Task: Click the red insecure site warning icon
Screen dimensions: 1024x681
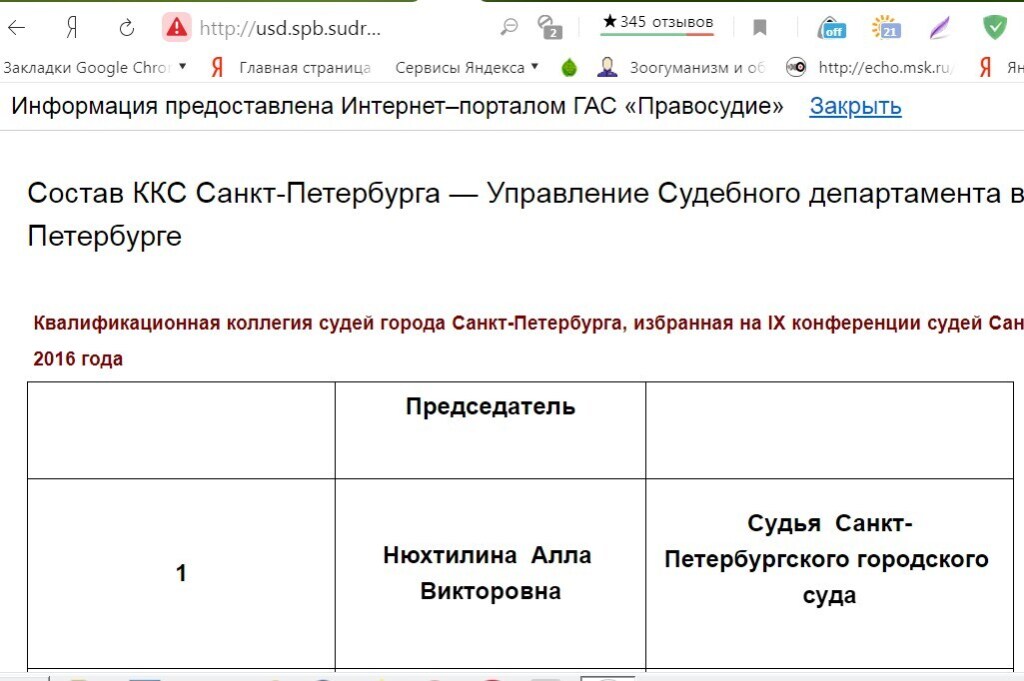Action: point(177,28)
